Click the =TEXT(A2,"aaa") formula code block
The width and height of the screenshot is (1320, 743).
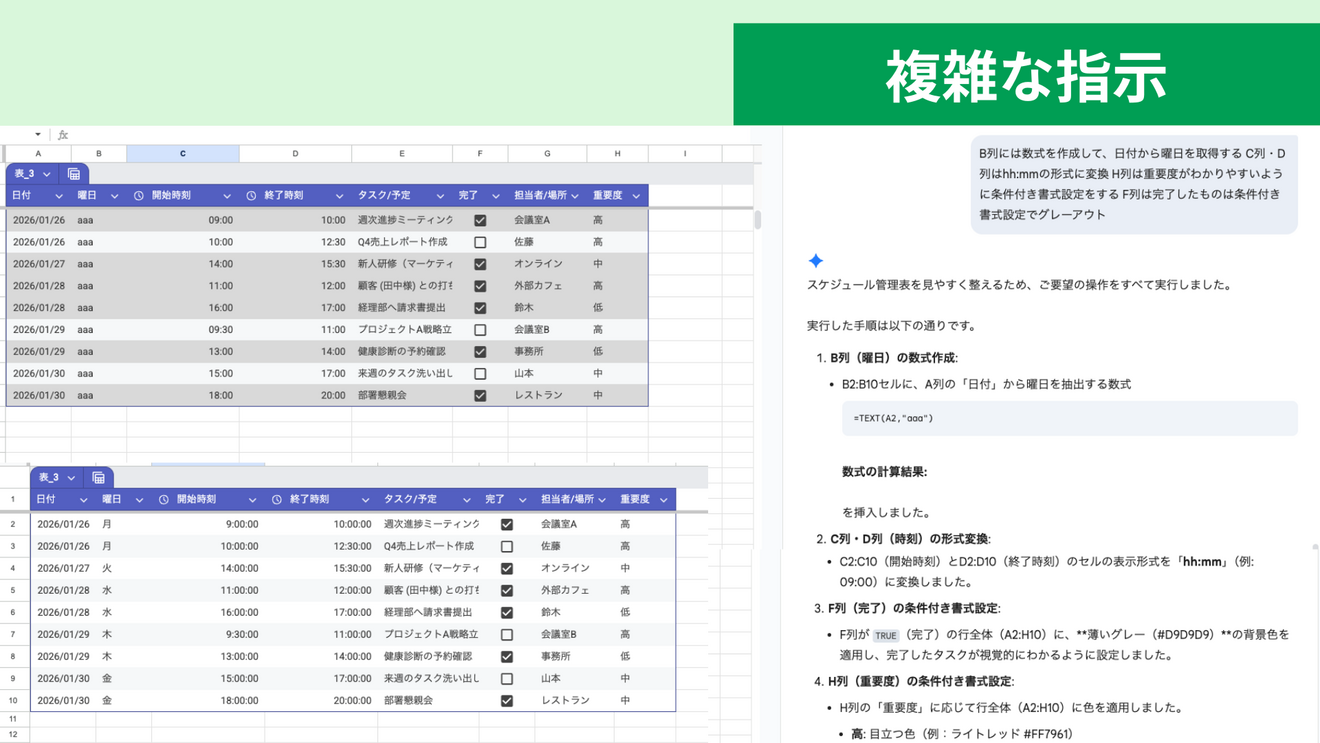tap(1069, 418)
